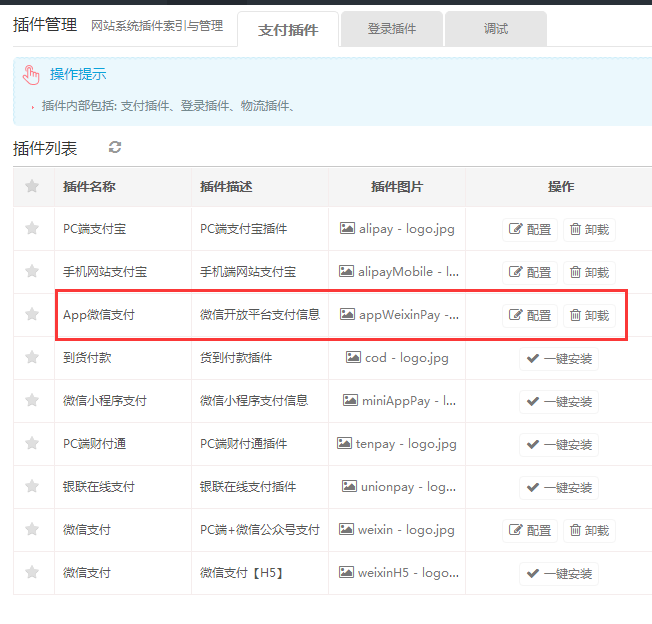Click the 操作提示 heading link
Viewport: 652px width, 624px height.
(x=78, y=74)
